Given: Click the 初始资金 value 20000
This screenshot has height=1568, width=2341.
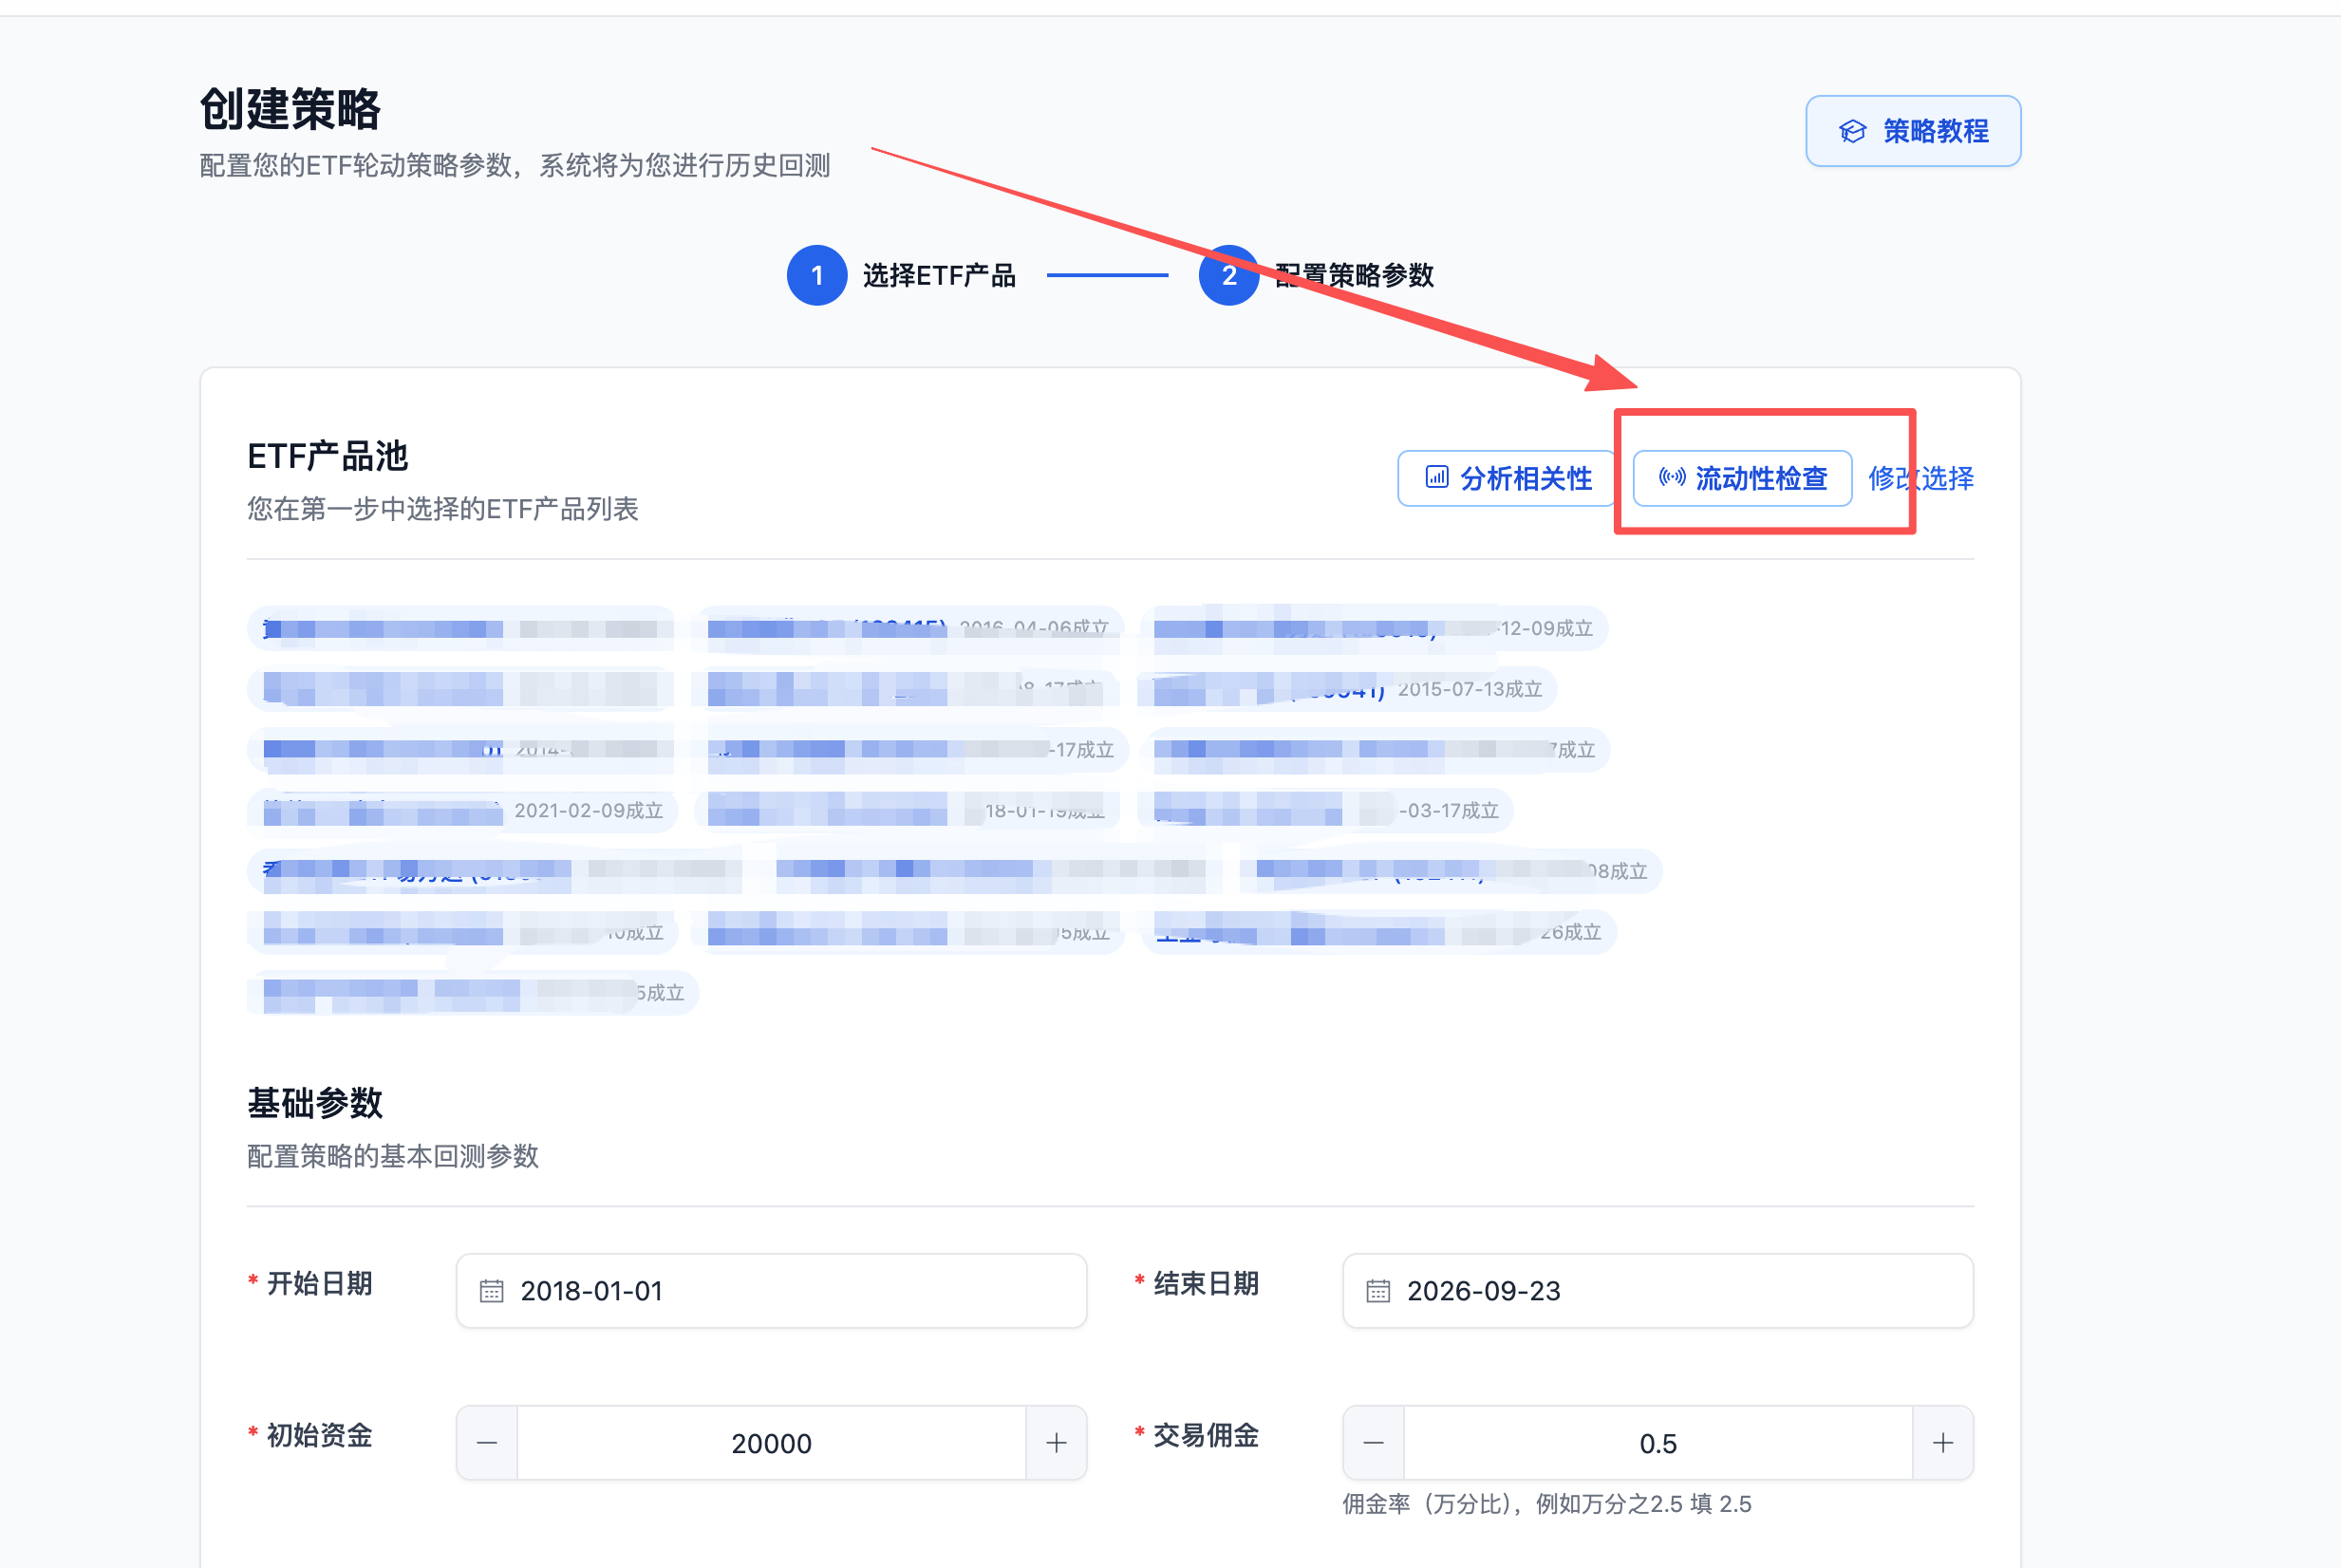Looking at the screenshot, I should 771,1443.
